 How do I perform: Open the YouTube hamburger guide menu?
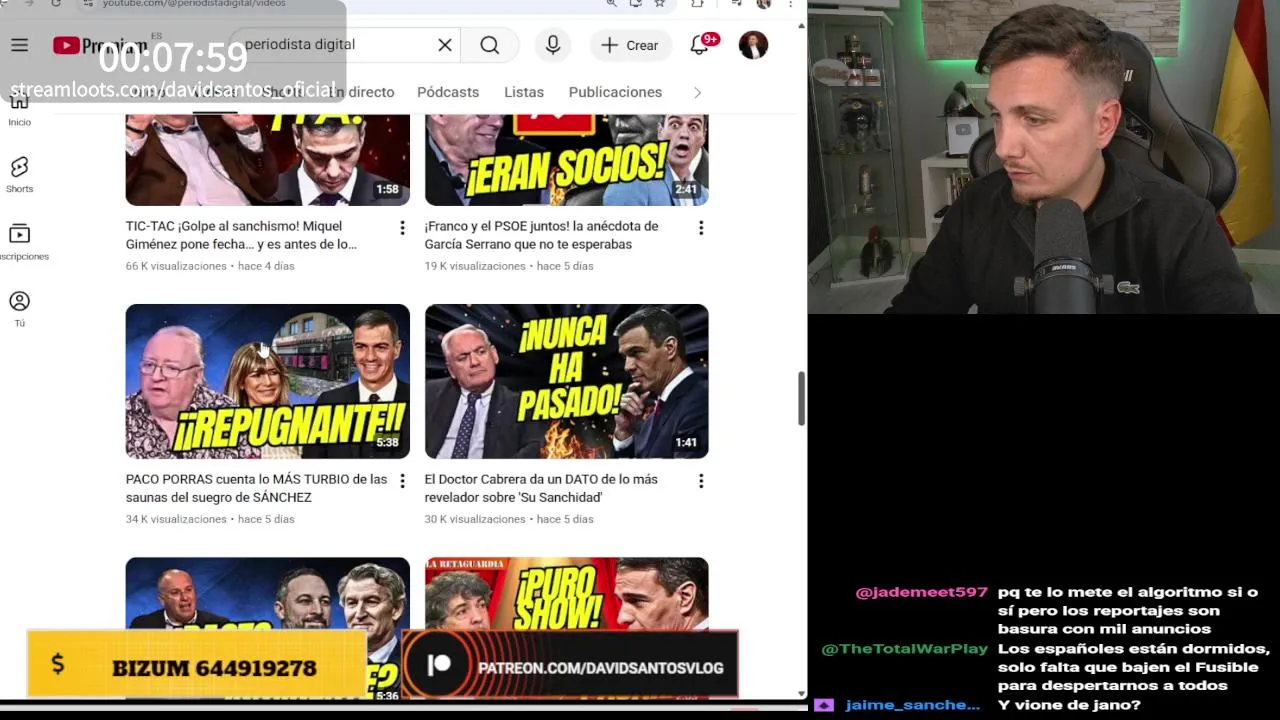(19, 45)
